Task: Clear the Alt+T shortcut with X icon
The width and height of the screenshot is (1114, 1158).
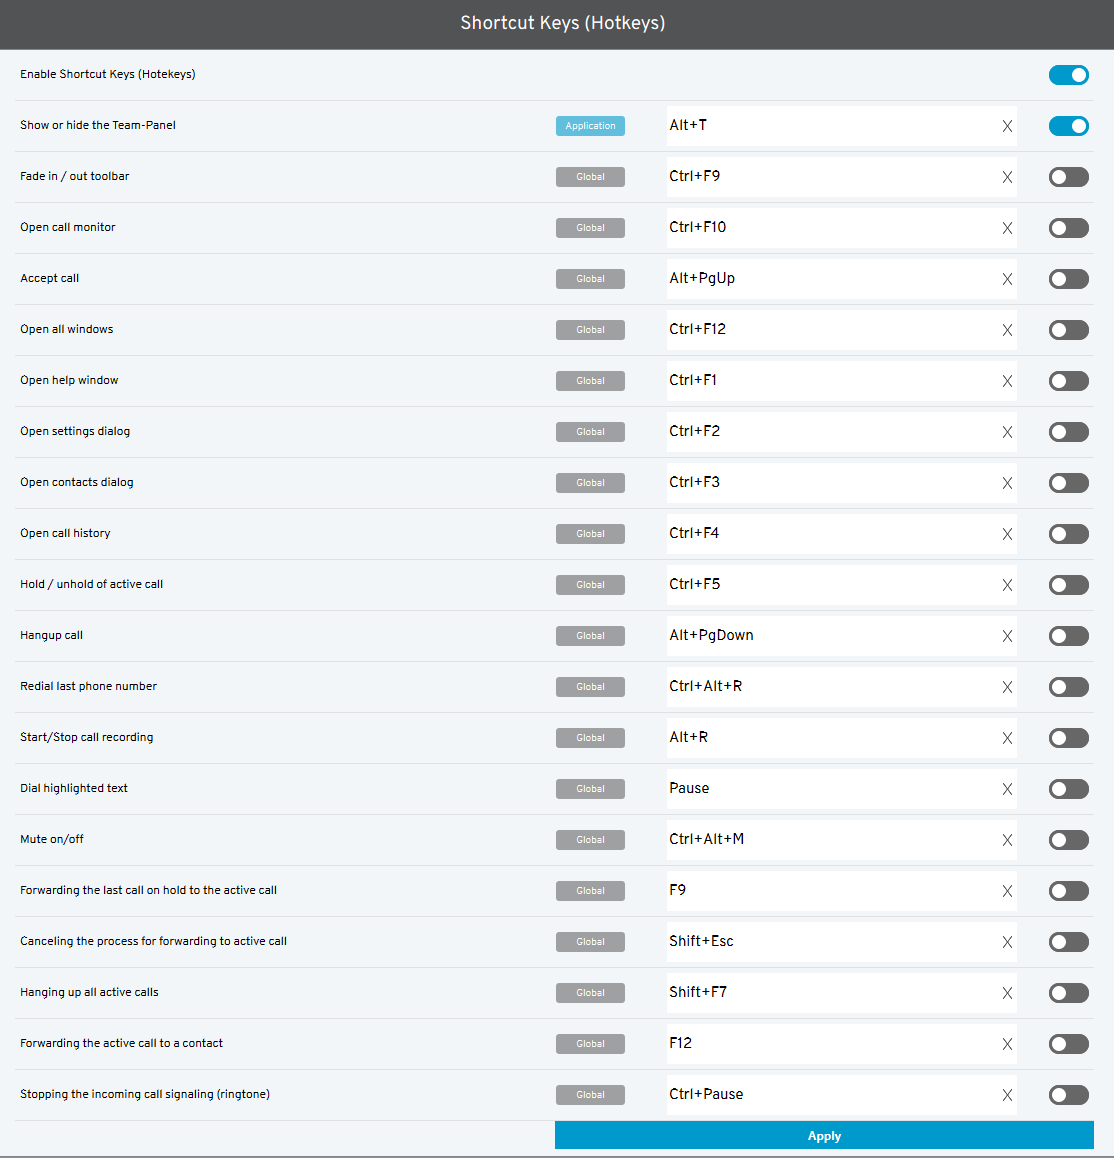Action: click(x=1007, y=126)
